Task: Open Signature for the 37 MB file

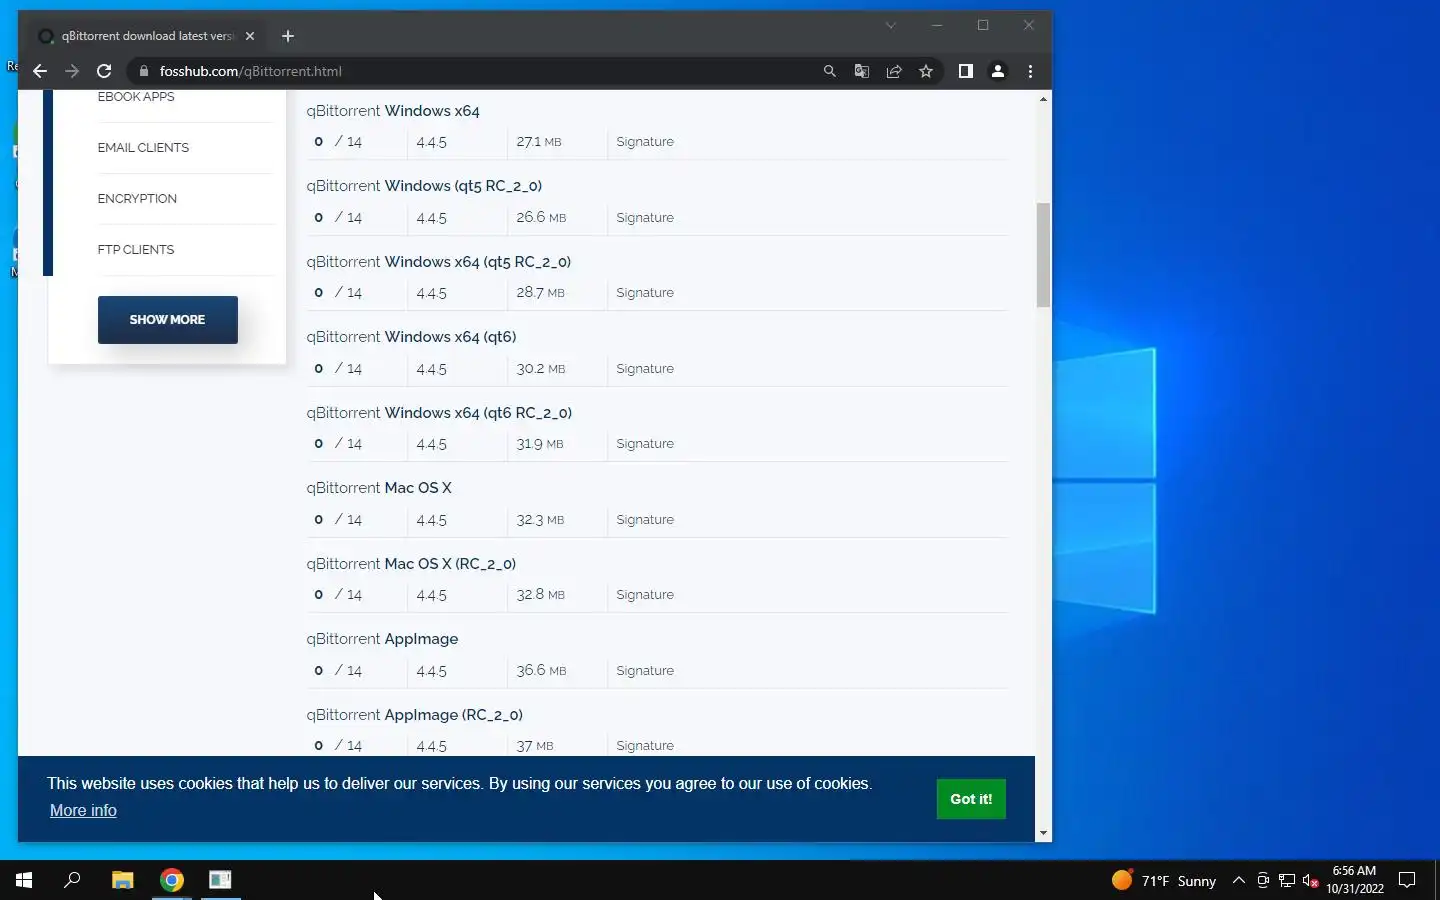Action: [645, 746]
